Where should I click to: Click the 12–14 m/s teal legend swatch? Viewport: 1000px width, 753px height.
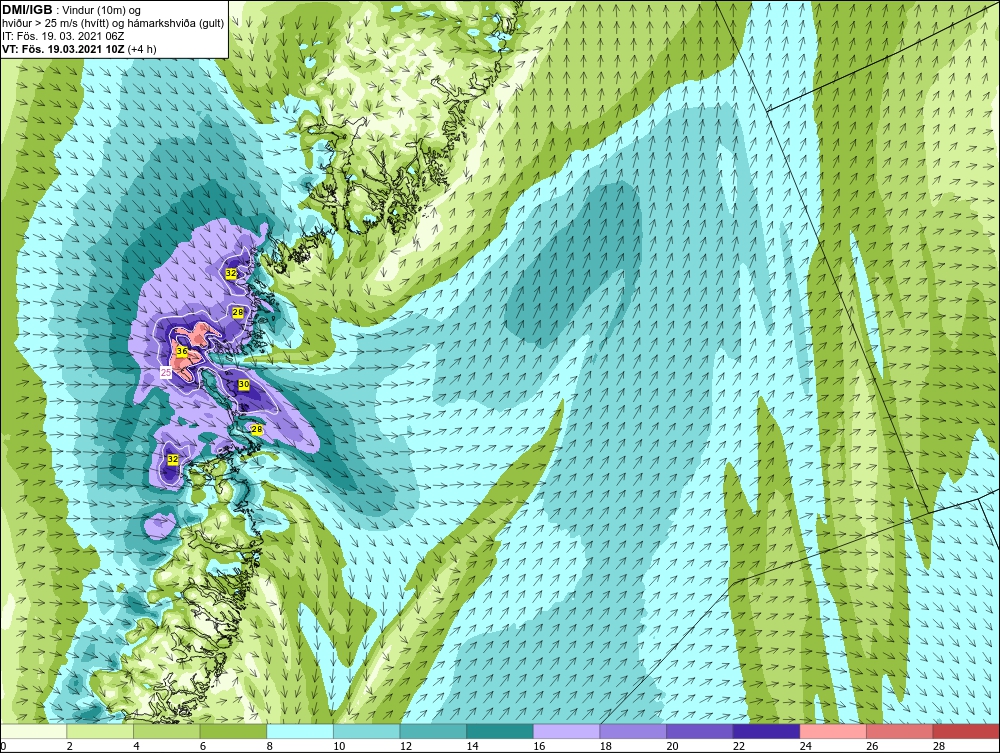pyautogui.click(x=433, y=731)
